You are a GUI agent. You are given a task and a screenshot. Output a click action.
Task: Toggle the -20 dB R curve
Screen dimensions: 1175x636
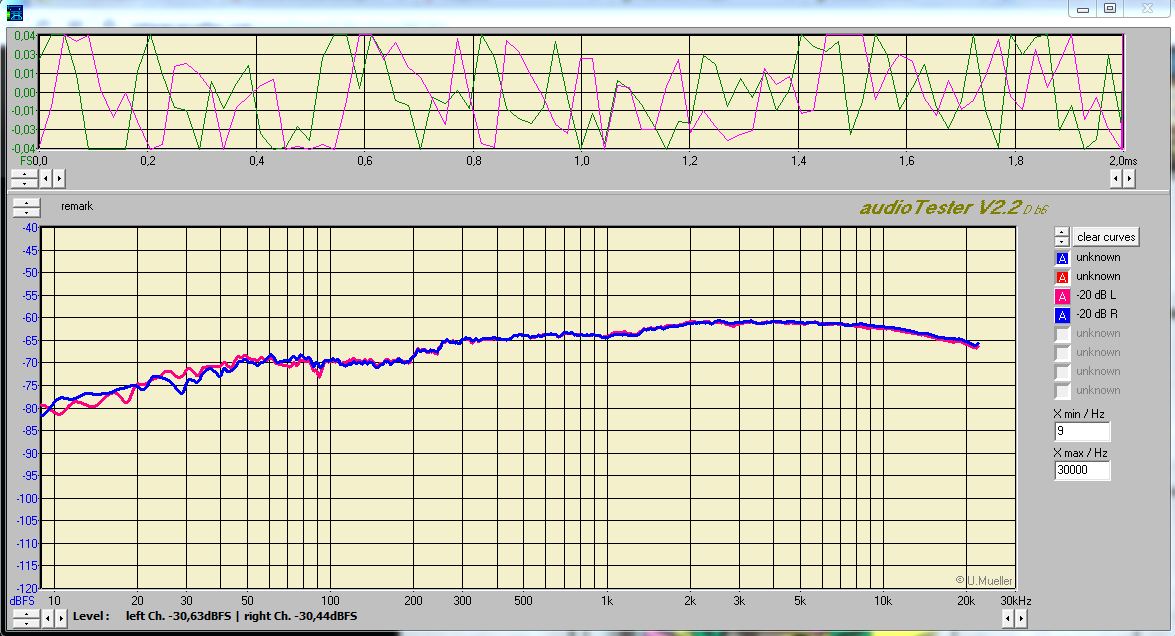1062,315
